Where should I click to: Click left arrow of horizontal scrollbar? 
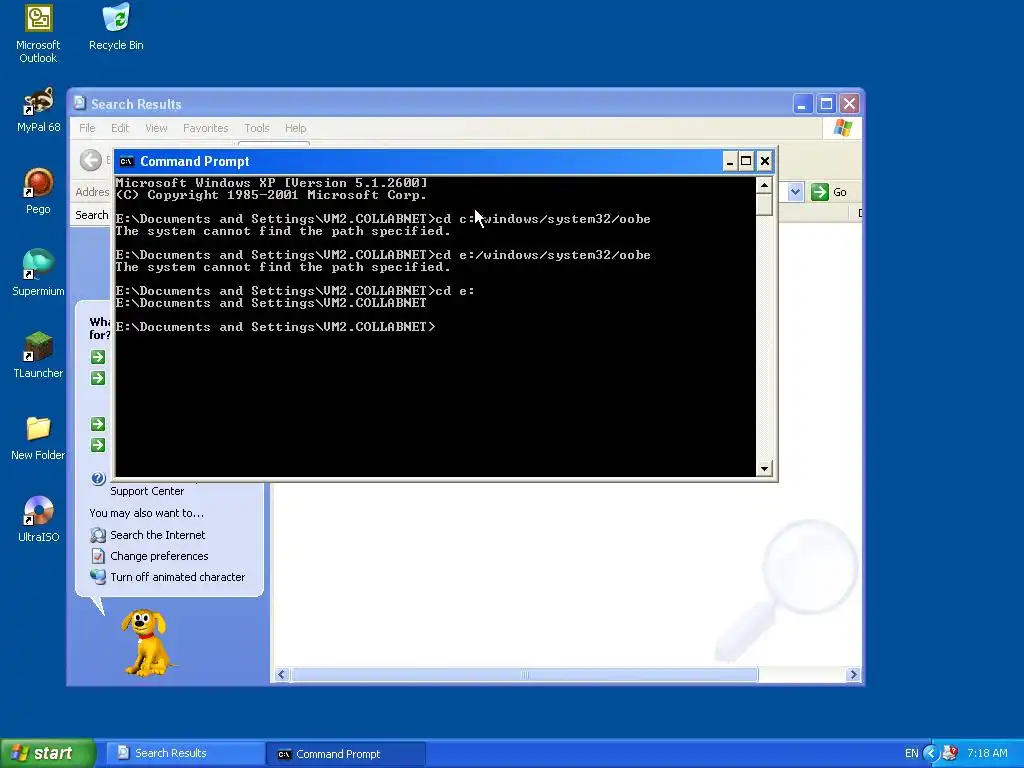281,675
